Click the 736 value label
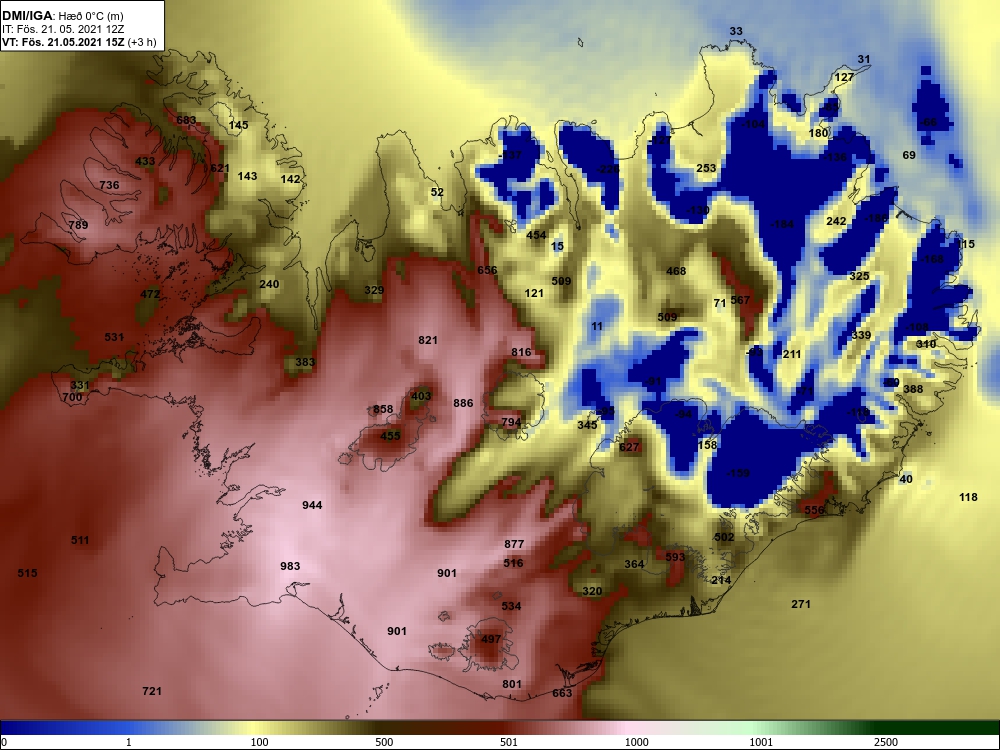This screenshot has width=1000, height=750. [109, 185]
